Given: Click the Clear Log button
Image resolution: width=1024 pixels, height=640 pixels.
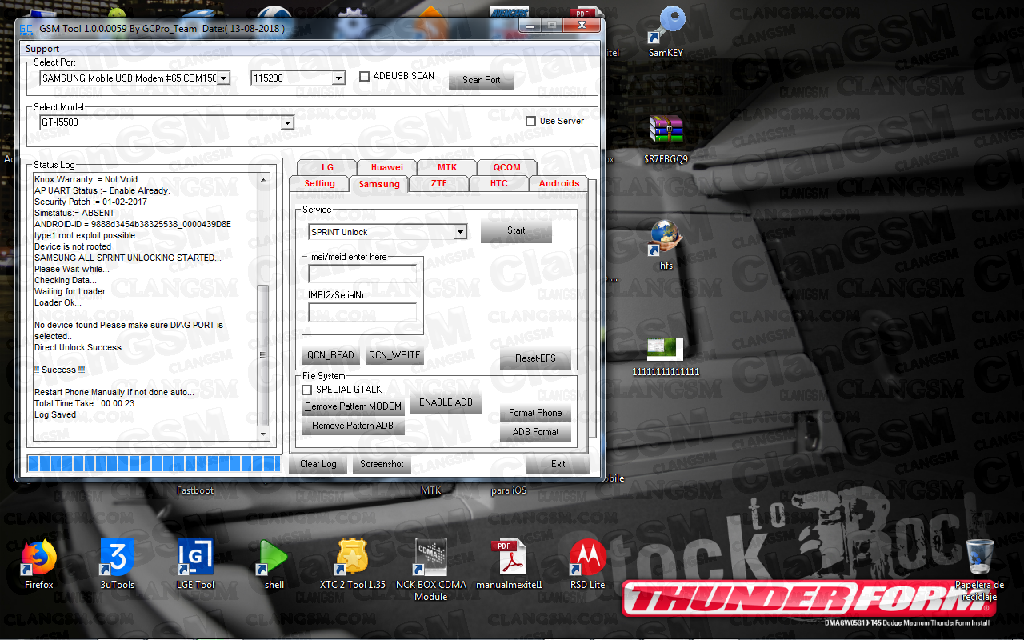Looking at the screenshot, I should point(318,464).
